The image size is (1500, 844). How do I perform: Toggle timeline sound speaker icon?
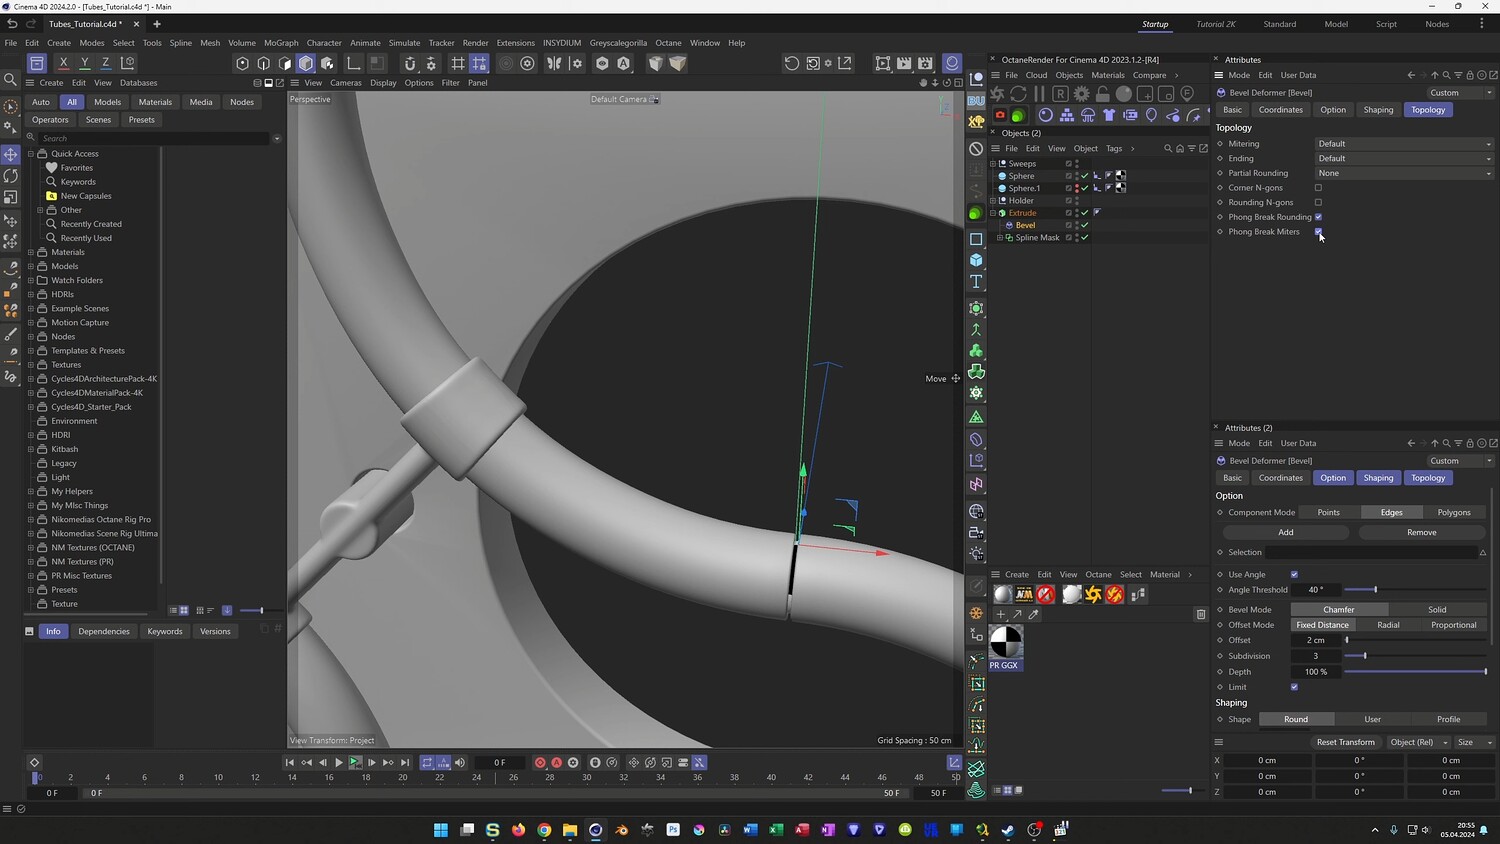pos(460,762)
